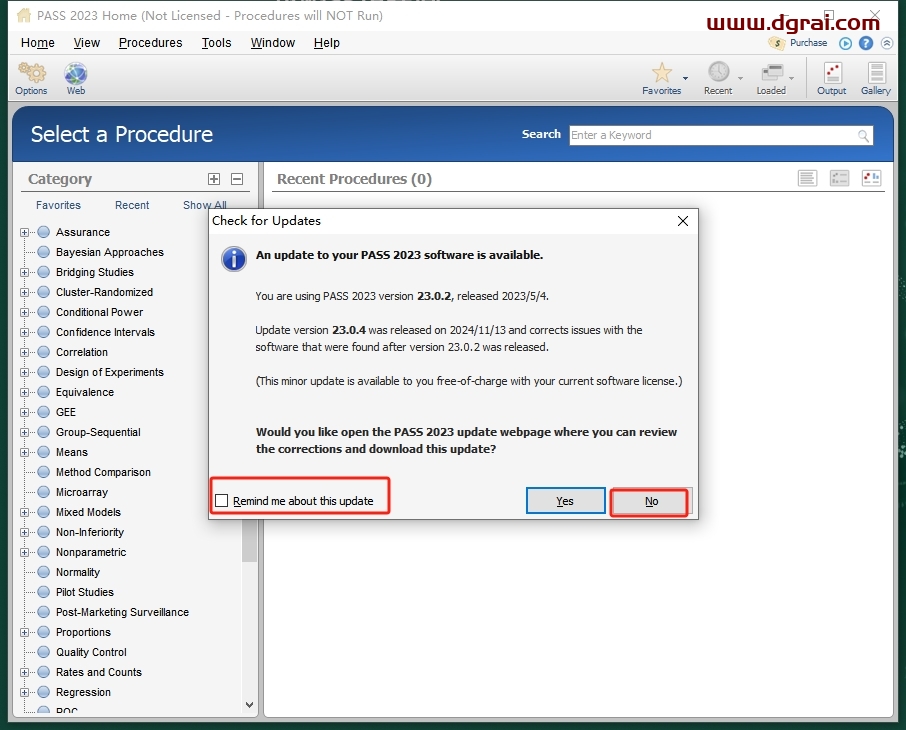Viewport: 906px width, 730px height.
Task: Select Bayesian Approaches category
Action: [110, 253]
